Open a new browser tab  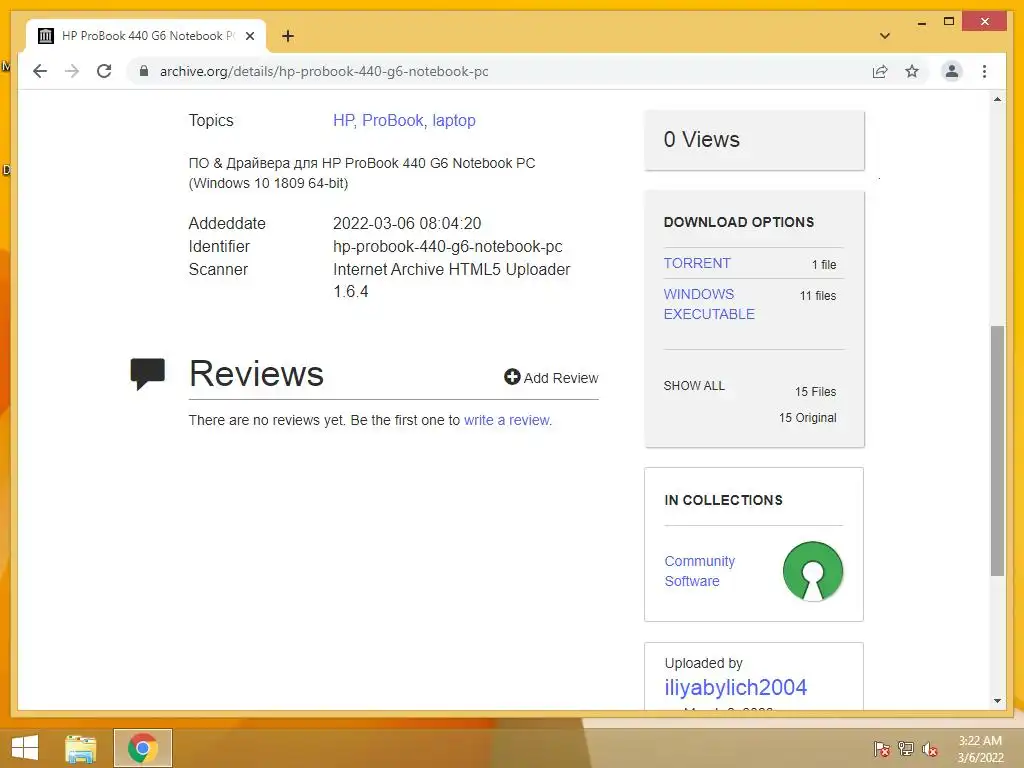pyautogui.click(x=287, y=36)
